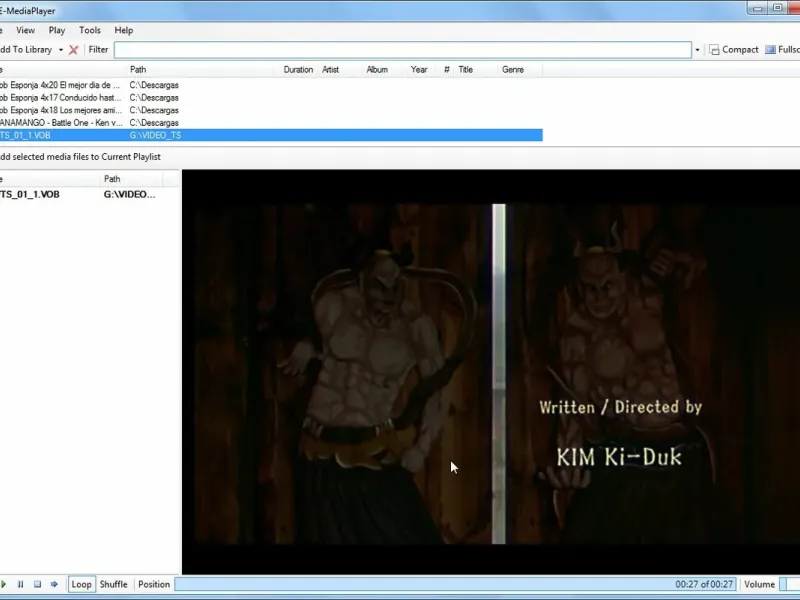This screenshot has height=600, width=800.
Task: Click the Position seek bar
Action: [x=456, y=584]
